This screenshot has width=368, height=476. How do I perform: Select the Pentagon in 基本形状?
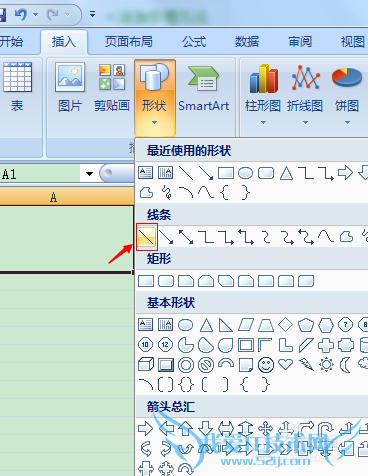[306, 325]
